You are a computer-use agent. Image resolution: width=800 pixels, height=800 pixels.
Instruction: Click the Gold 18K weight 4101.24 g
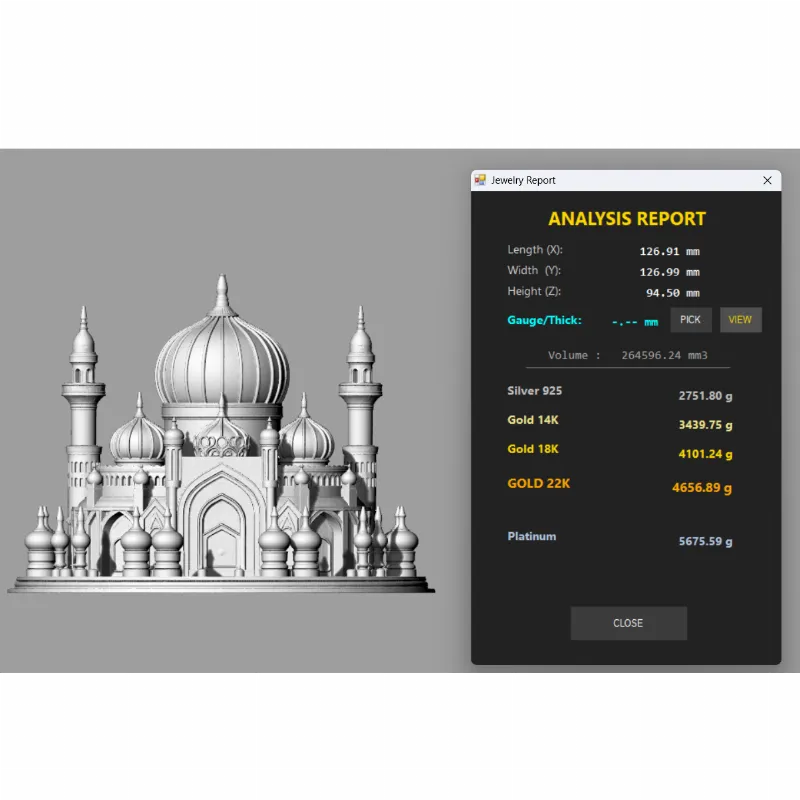705,454
